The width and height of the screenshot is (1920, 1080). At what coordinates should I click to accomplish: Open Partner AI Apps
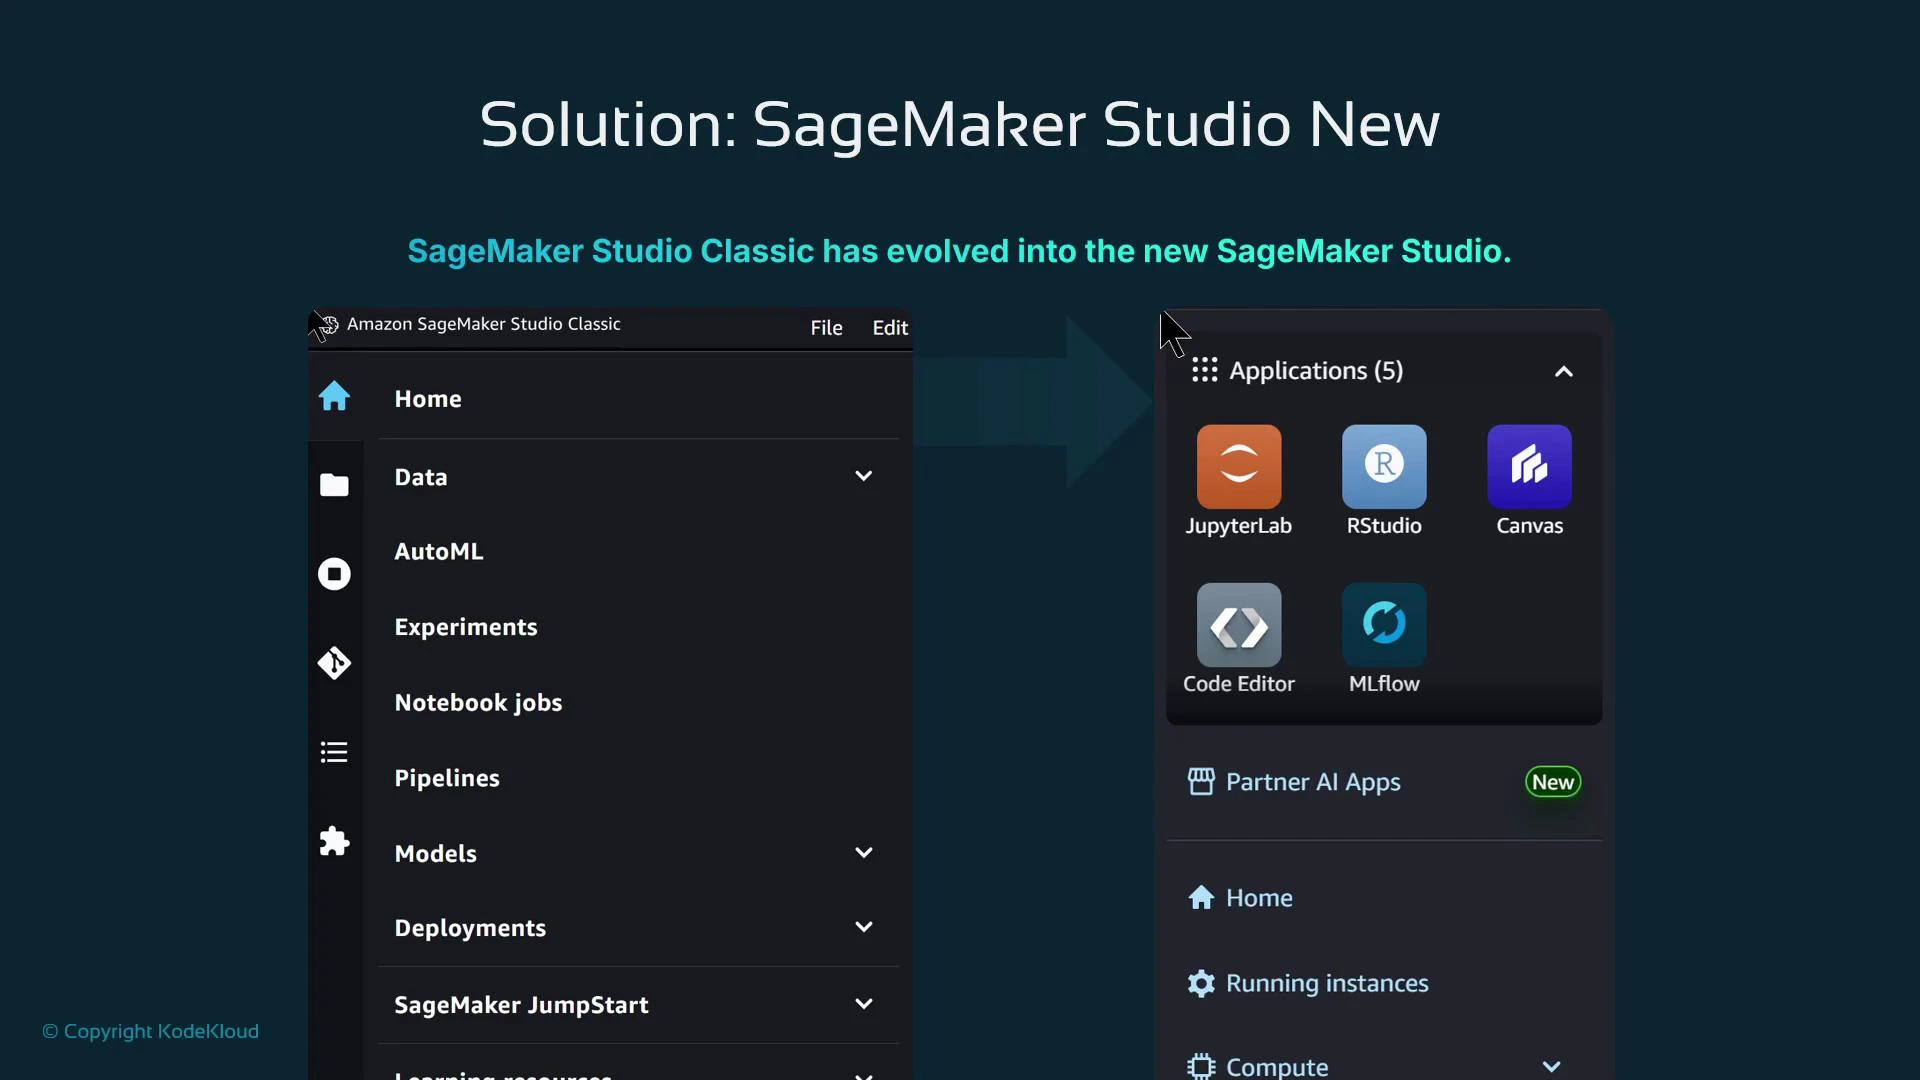point(1313,782)
